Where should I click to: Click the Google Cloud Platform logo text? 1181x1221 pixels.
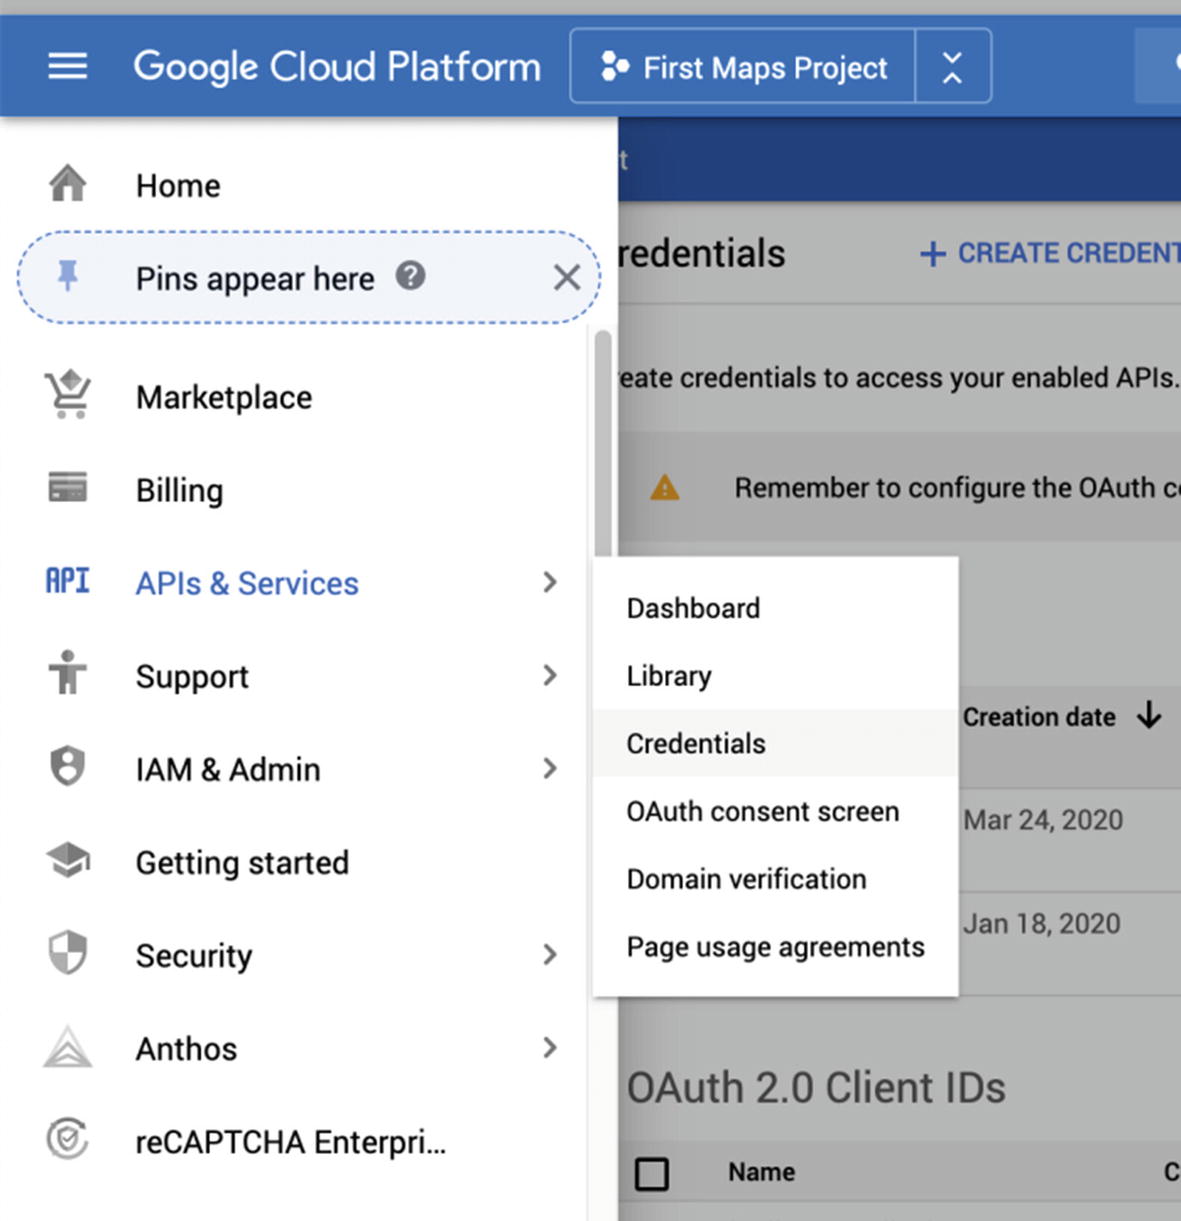(337, 67)
